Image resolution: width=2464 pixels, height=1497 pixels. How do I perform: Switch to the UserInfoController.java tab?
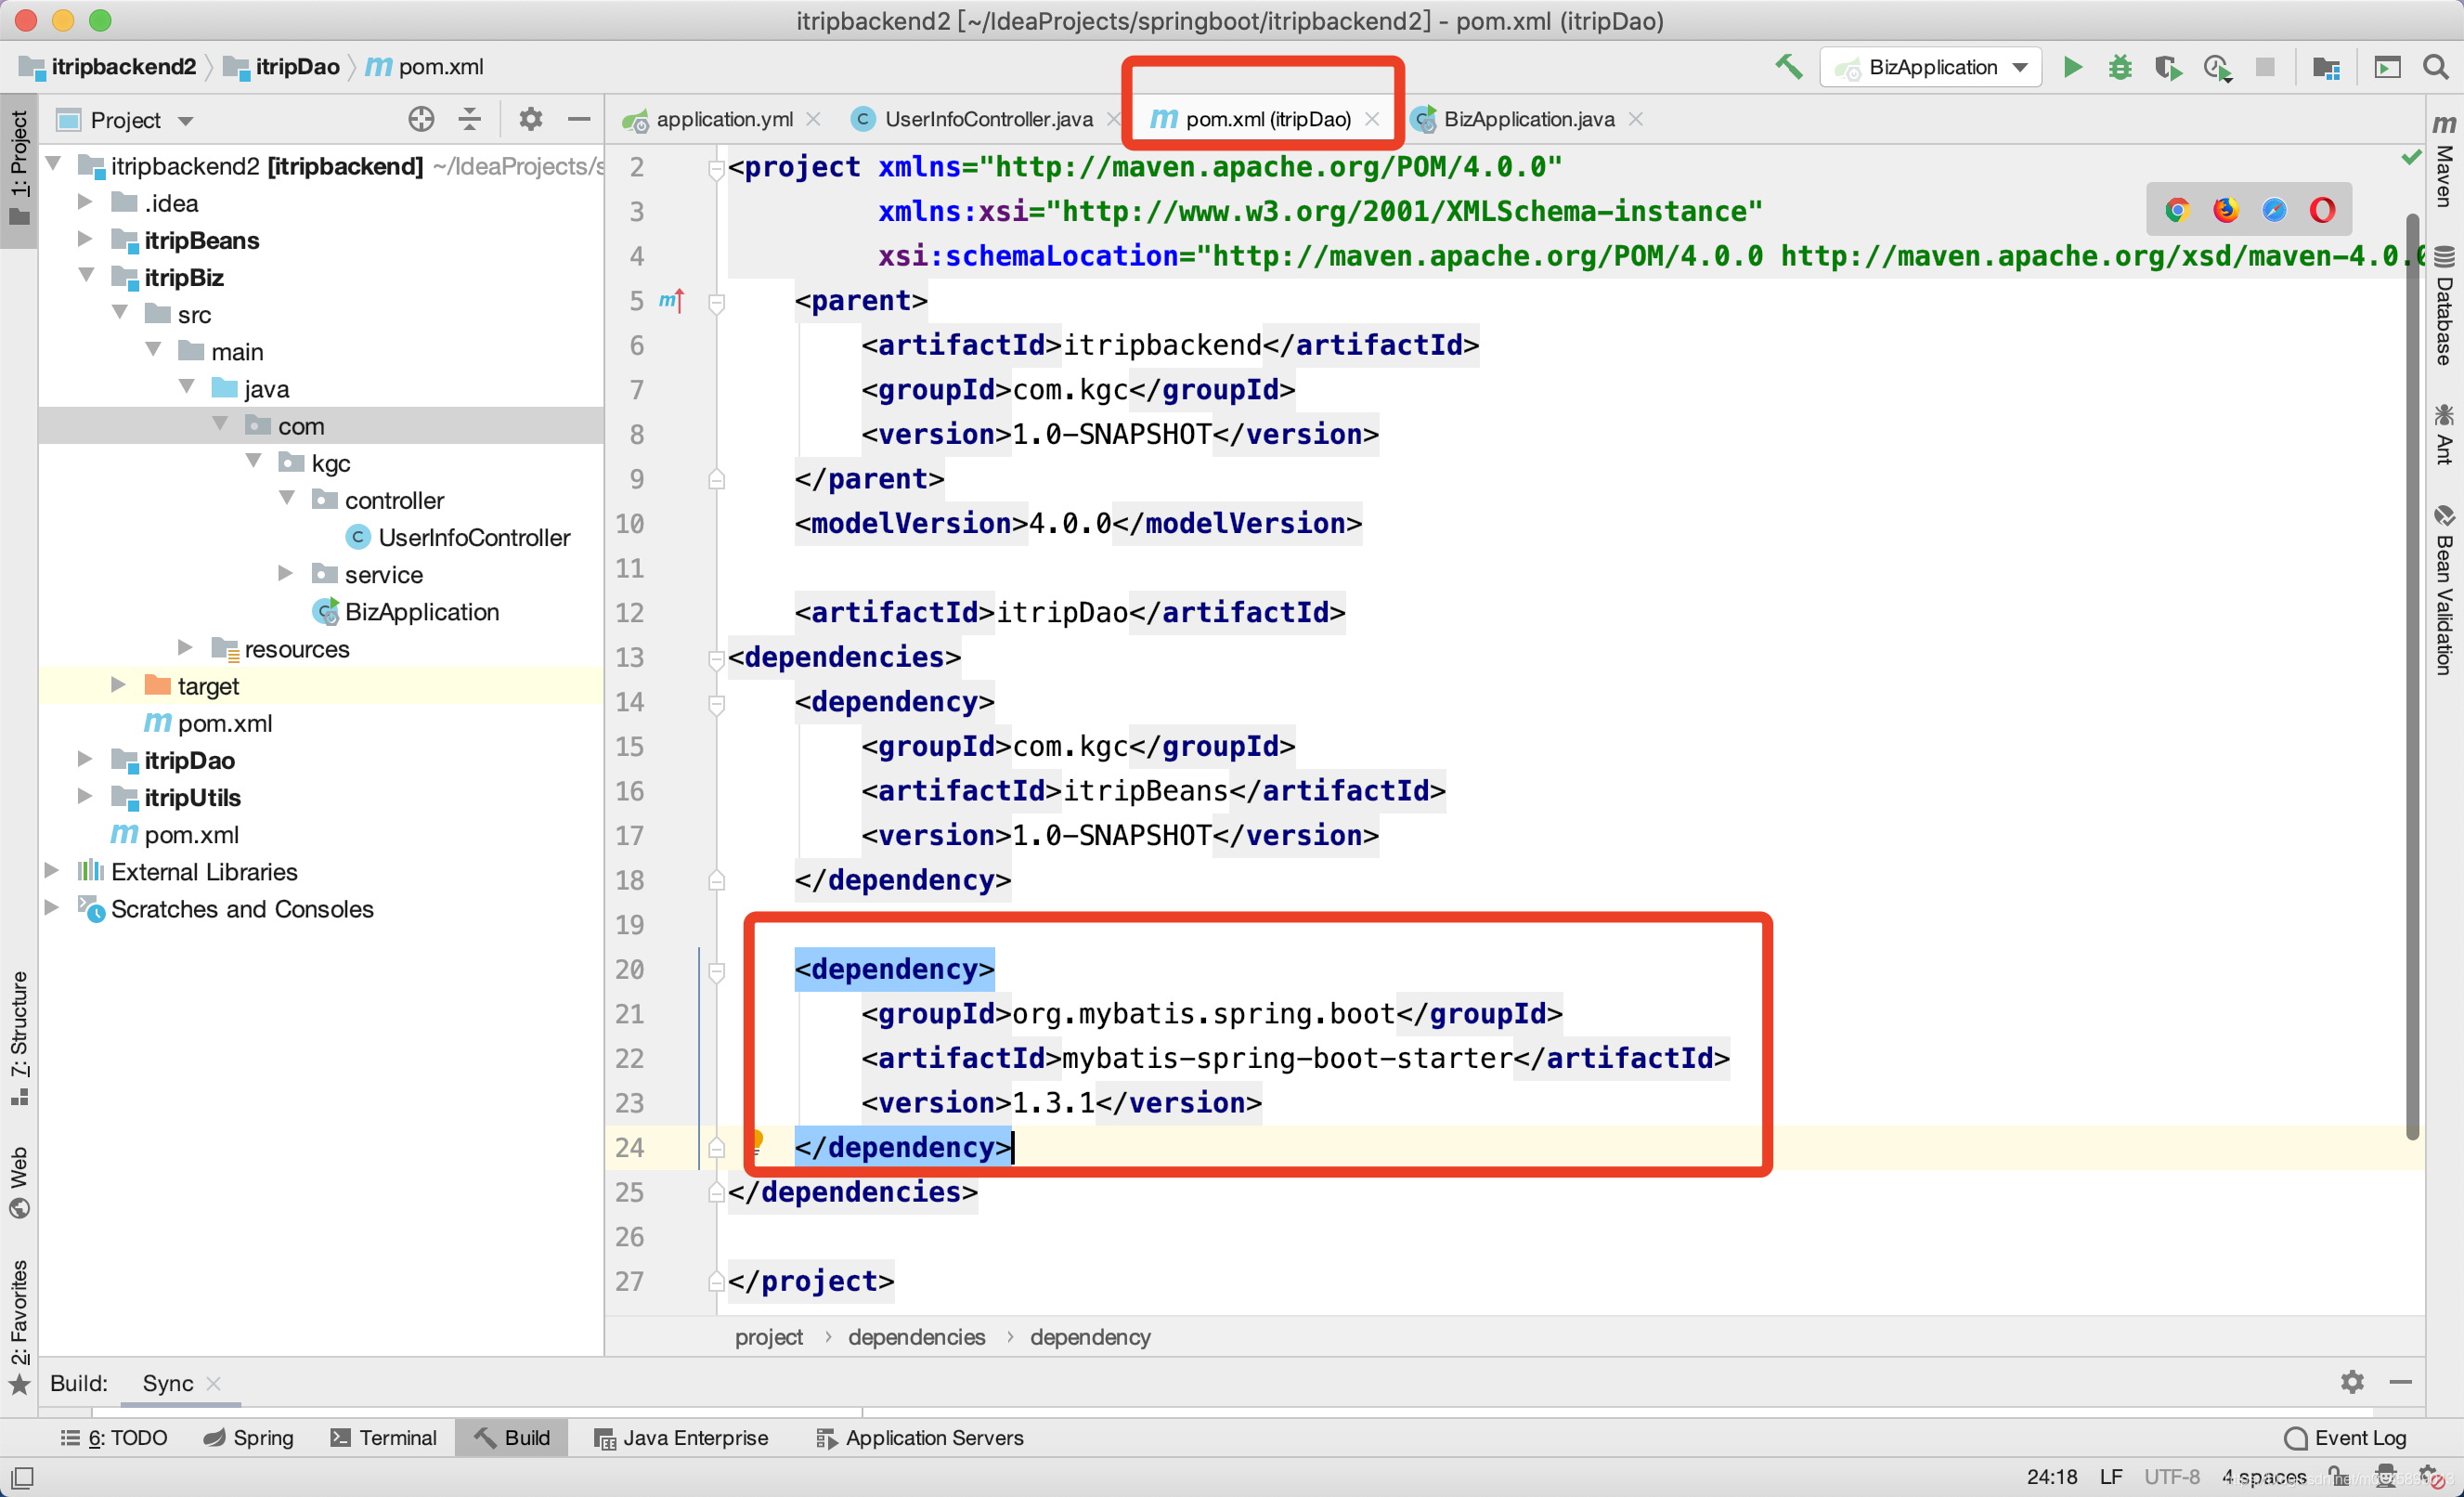point(987,120)
